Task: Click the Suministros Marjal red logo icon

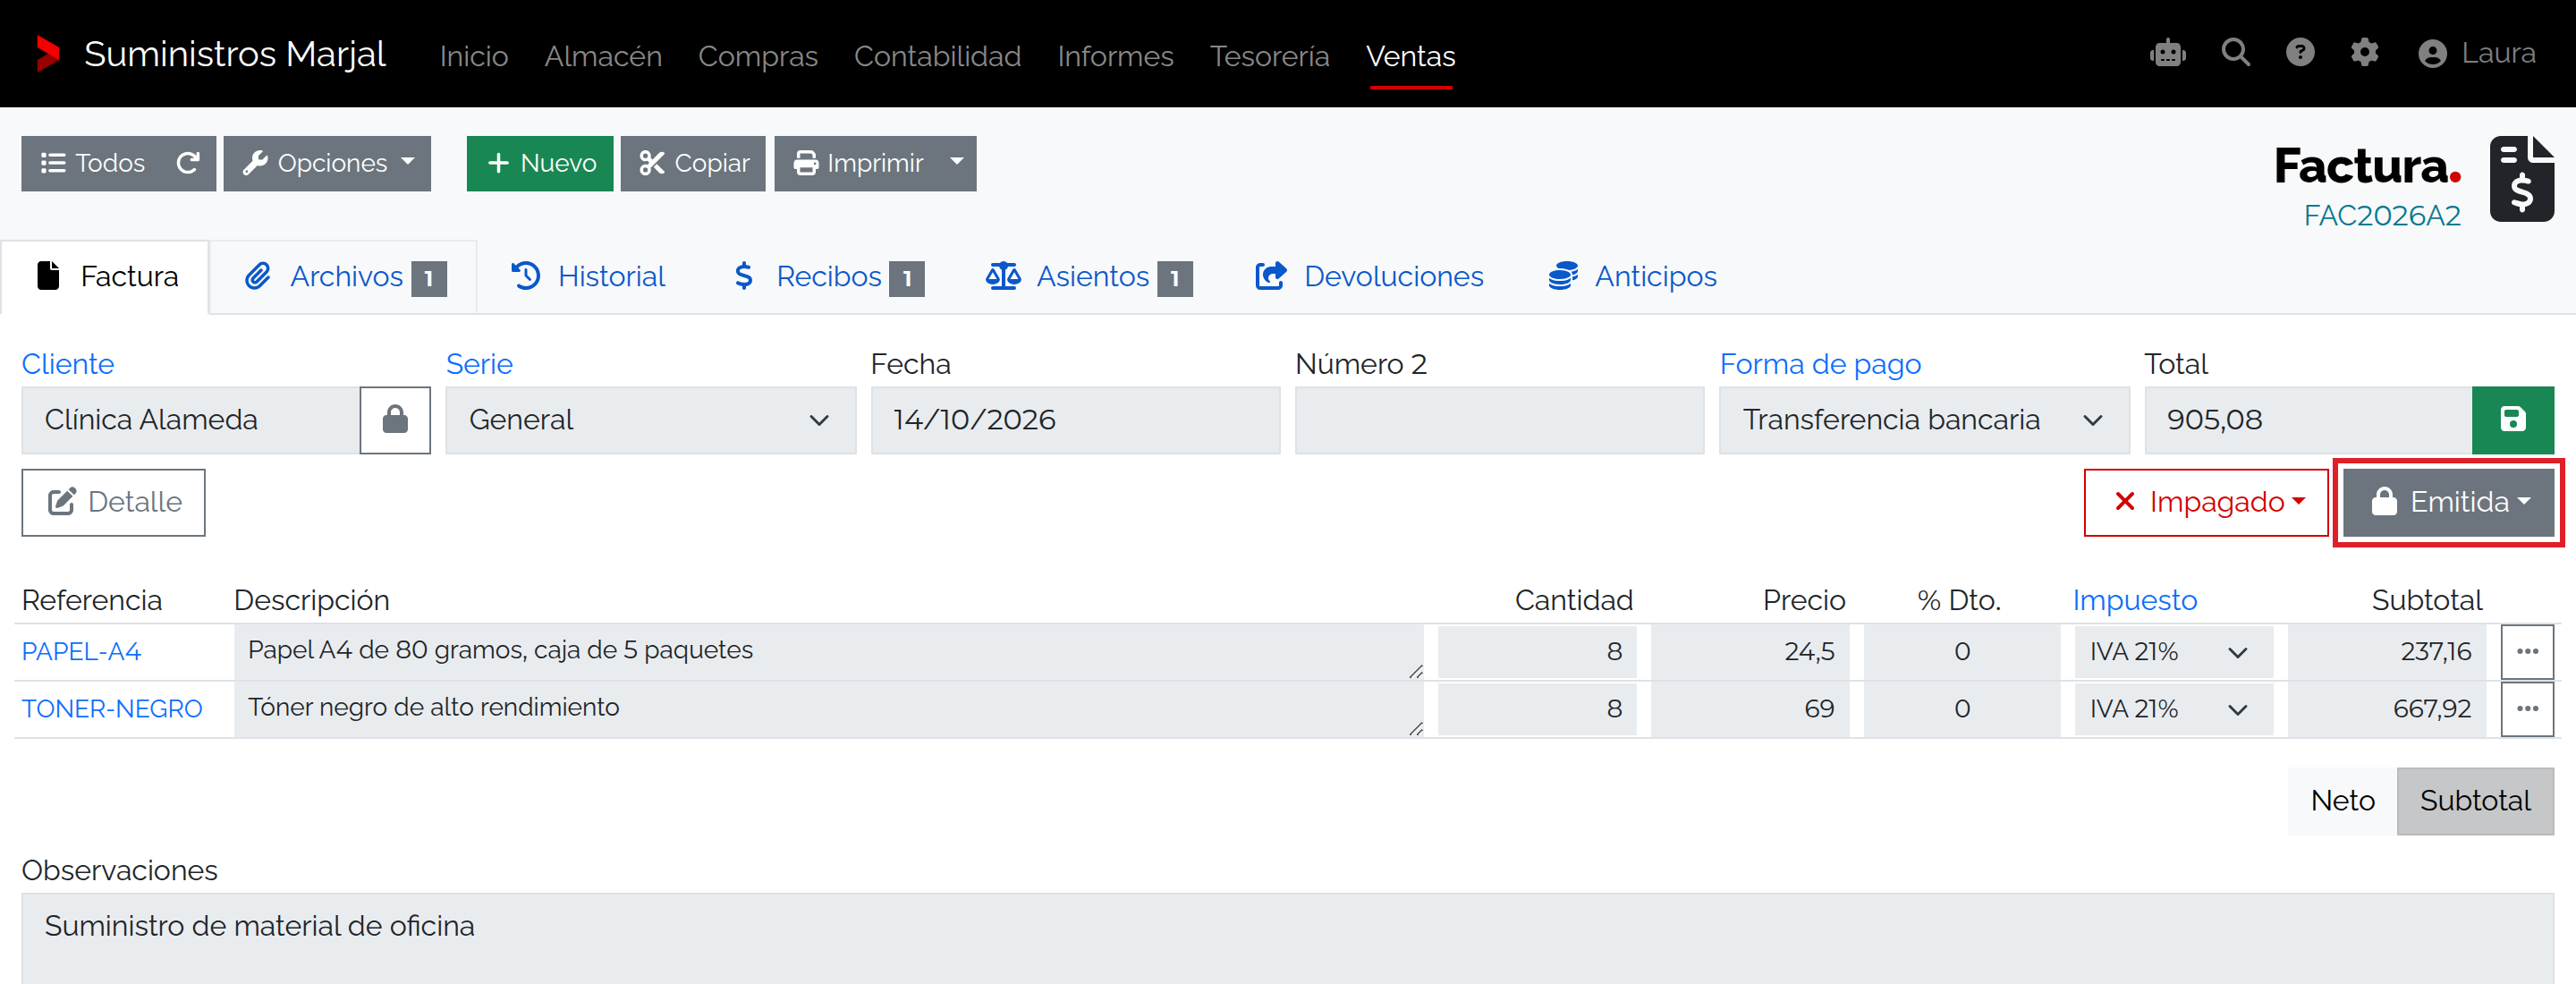Action: [x=47, y=54]
